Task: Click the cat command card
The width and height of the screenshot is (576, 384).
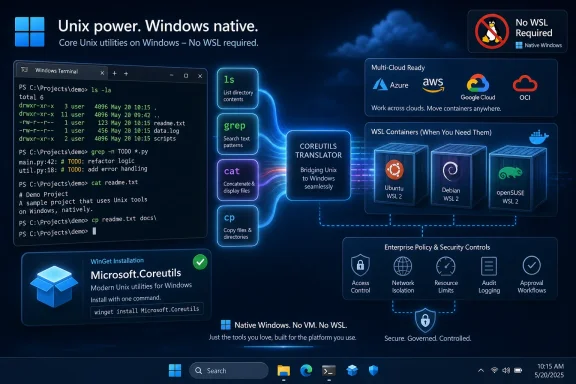Action: point(237,180)
